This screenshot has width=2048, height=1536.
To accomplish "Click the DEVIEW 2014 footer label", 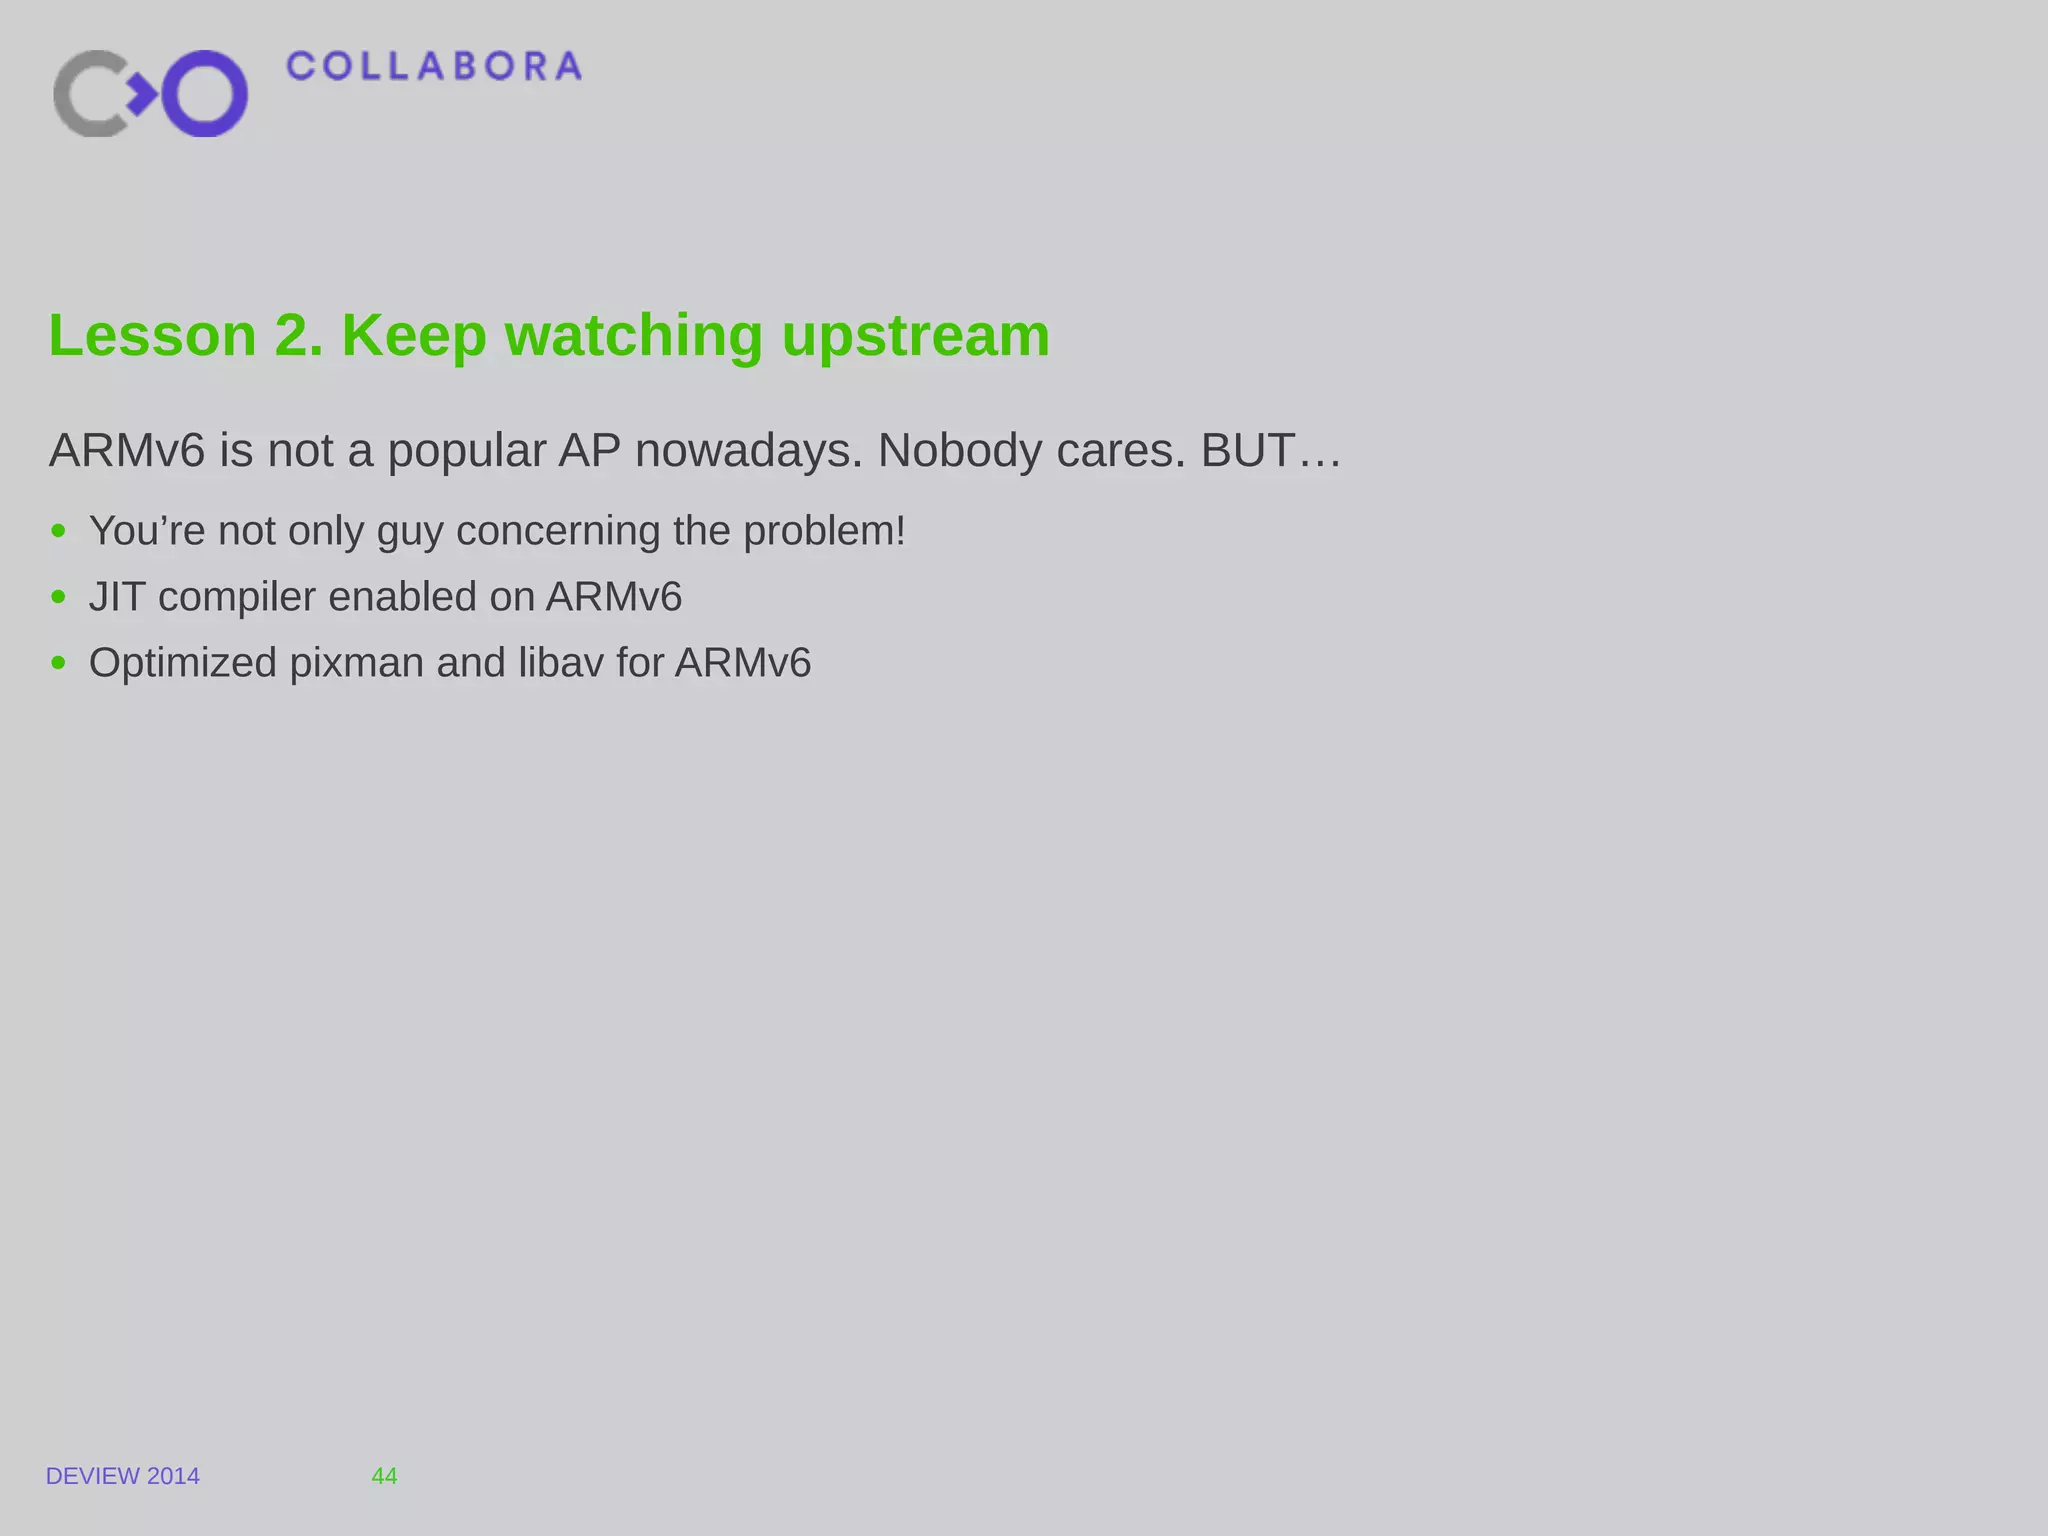I will pos(123,1476).
